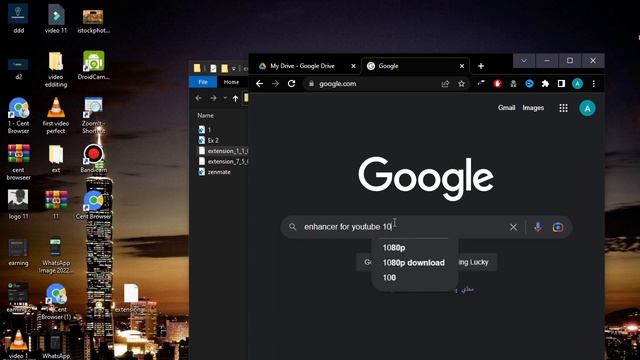Open recent locations dropdown in File Explorer
640x360 pixels.
coord(225,98)
